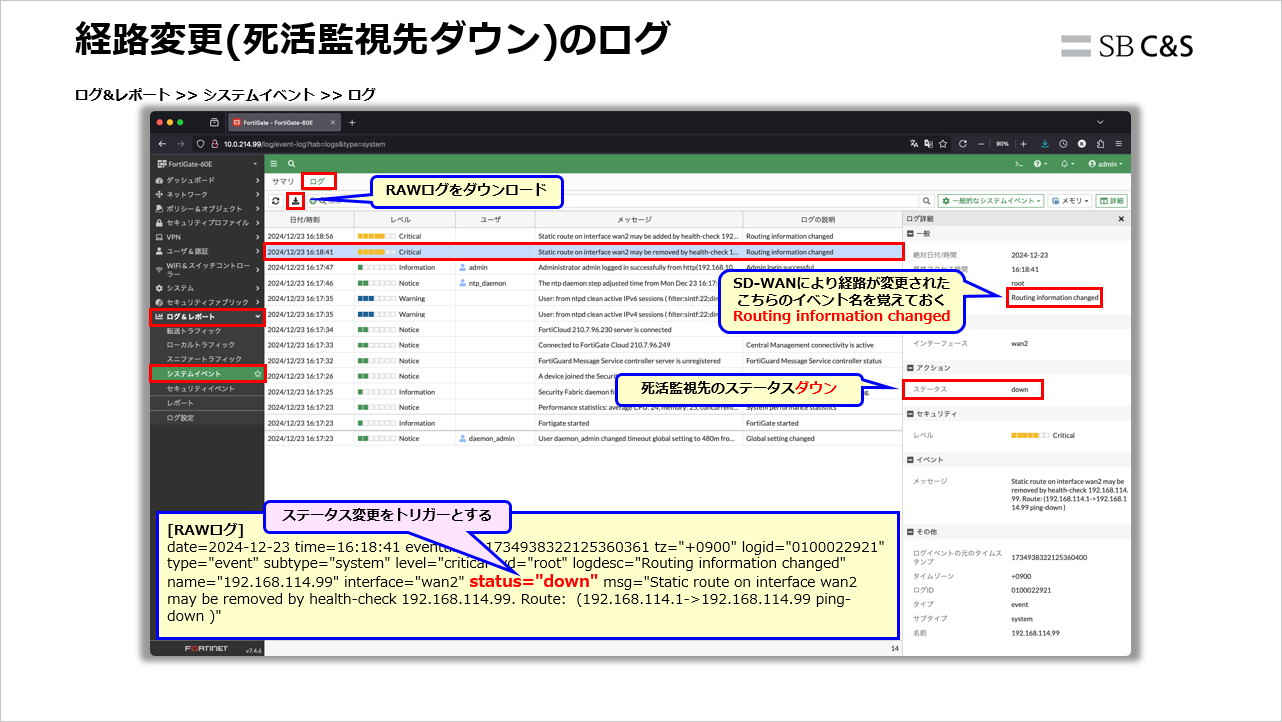Expand the ネットワーク menu
1282x722 pixels.
pyautogui.click(x=207, y=194)
